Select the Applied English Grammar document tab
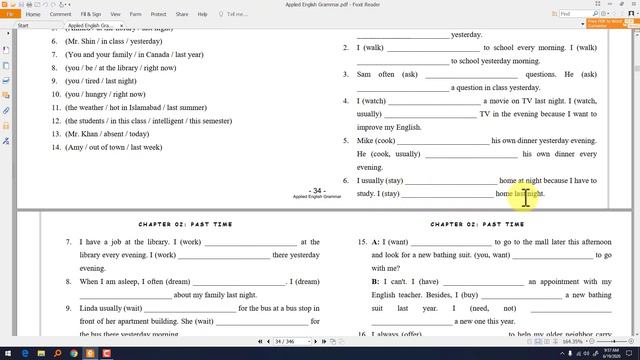 tap(90, 25)
